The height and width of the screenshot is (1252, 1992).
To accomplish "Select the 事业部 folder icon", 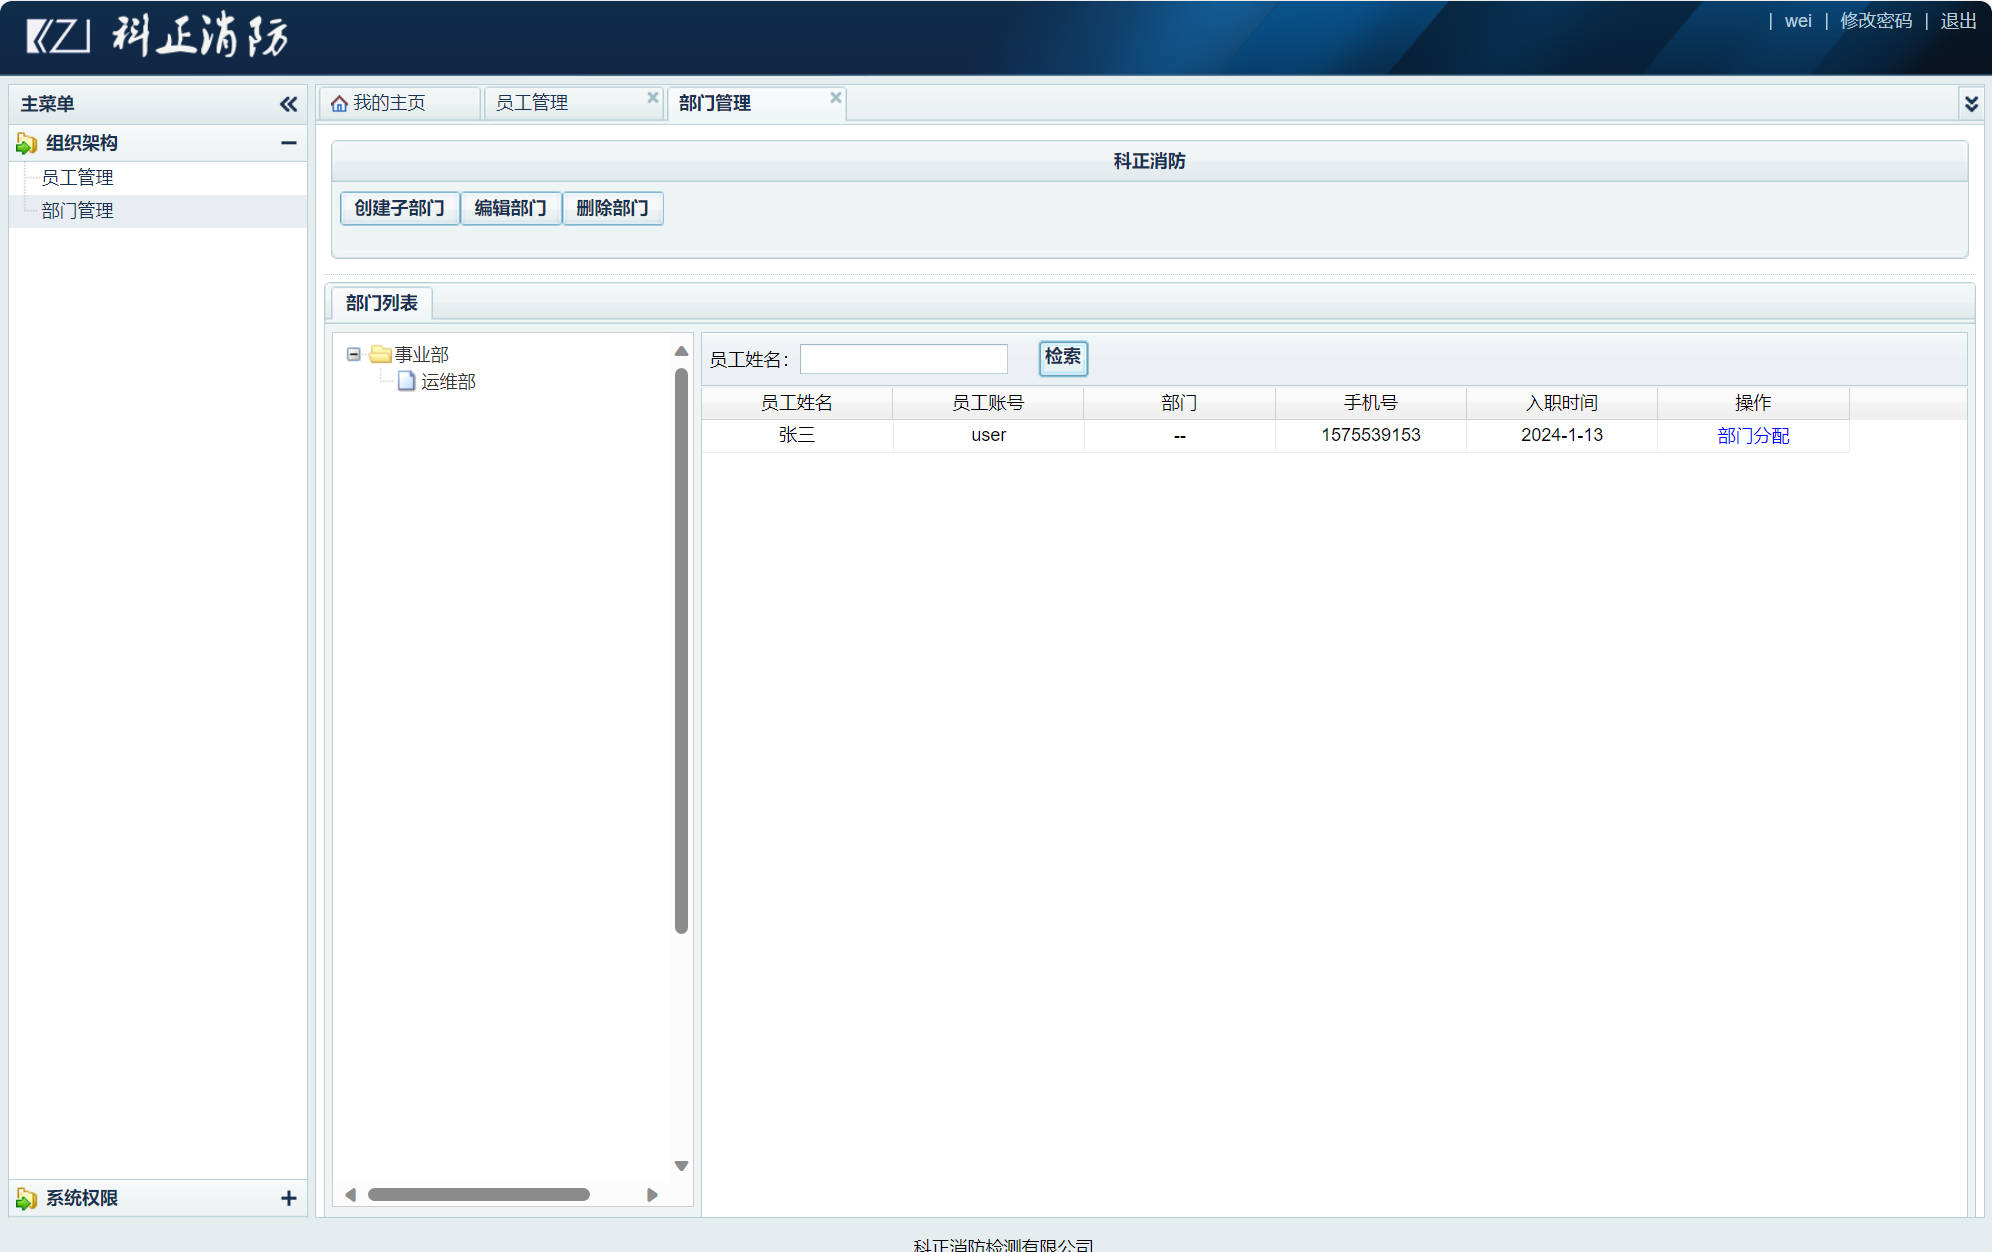I will [379, 354].
